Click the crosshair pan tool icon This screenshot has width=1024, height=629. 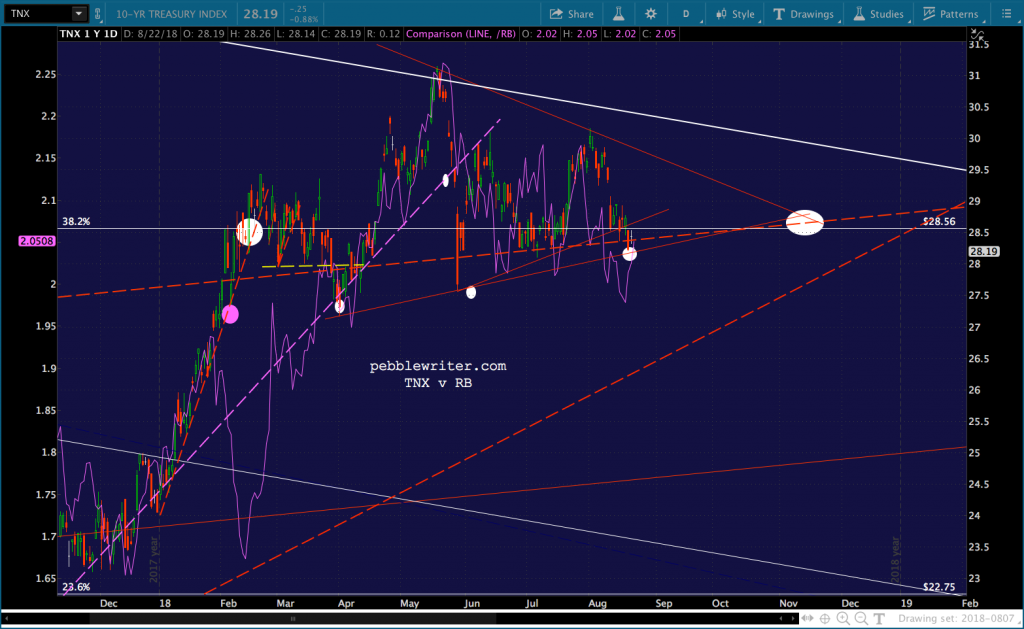click(x=825, y=618)
